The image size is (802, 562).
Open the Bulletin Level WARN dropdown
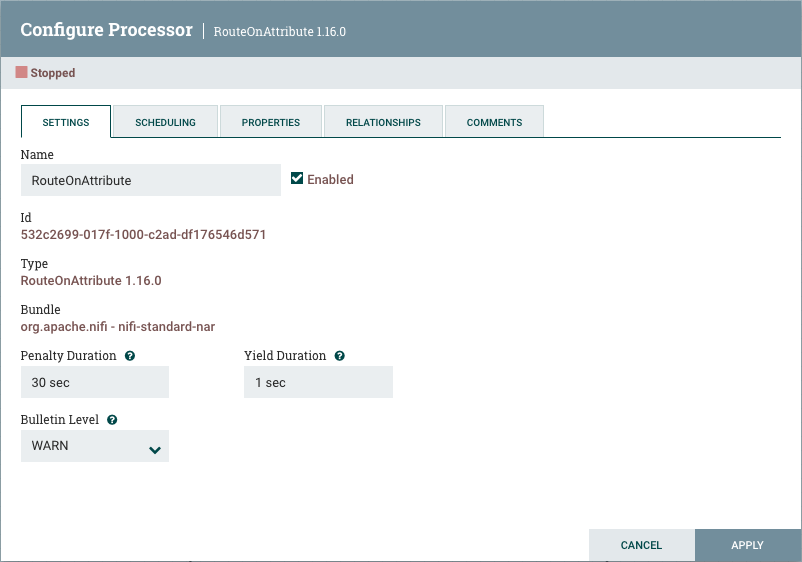point(94,446)
